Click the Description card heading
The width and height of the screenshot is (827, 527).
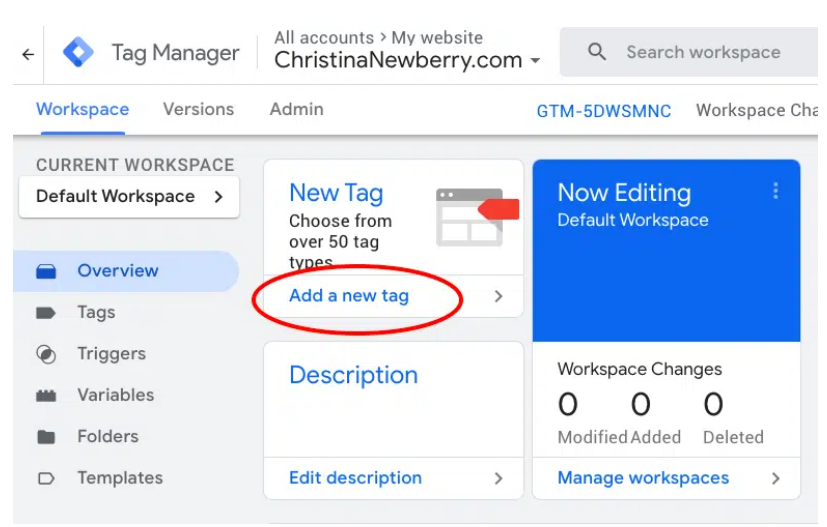353,375
